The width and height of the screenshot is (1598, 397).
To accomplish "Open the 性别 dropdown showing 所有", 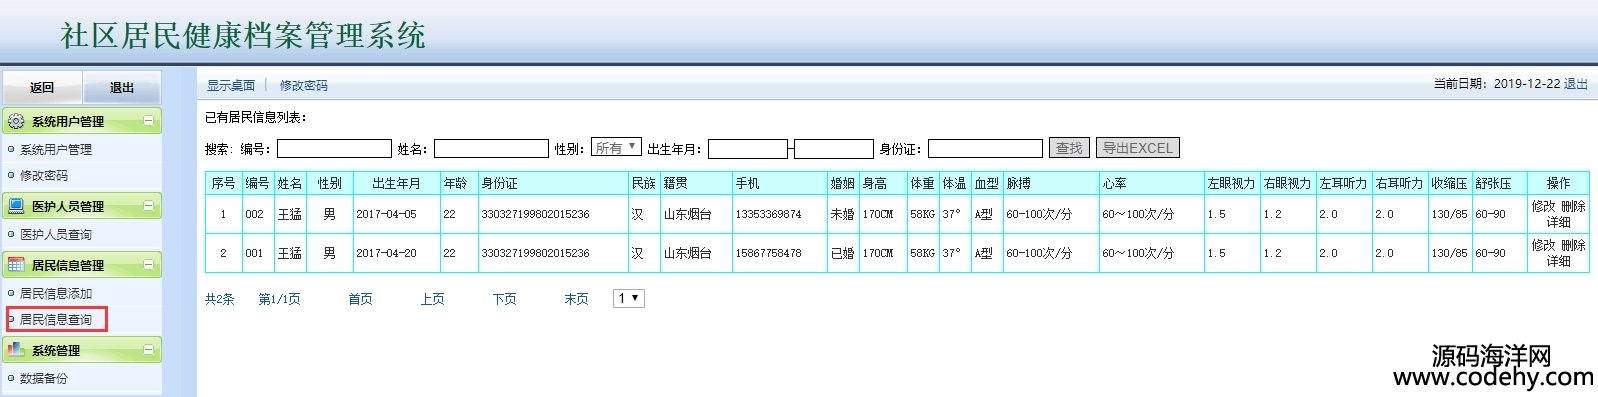I will (616, 147).
